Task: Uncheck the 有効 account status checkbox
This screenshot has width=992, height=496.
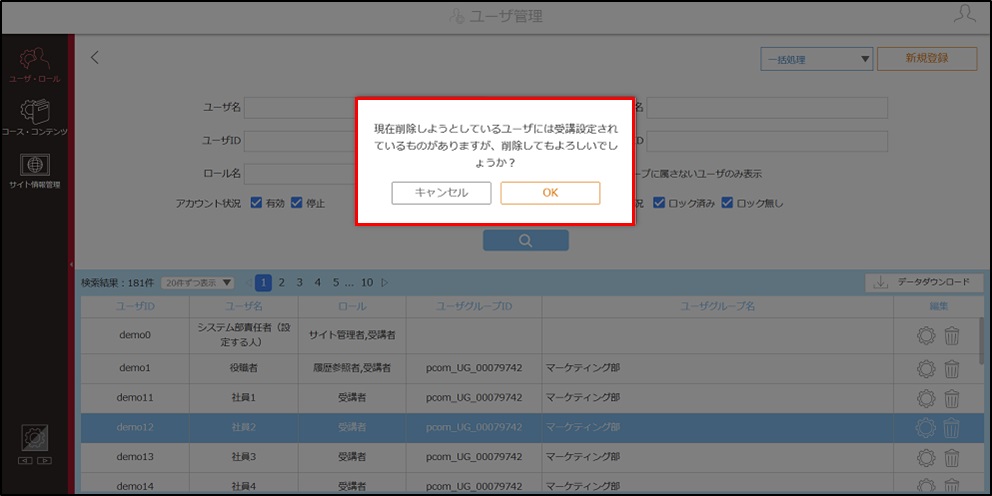Action: tap(256, 204)
